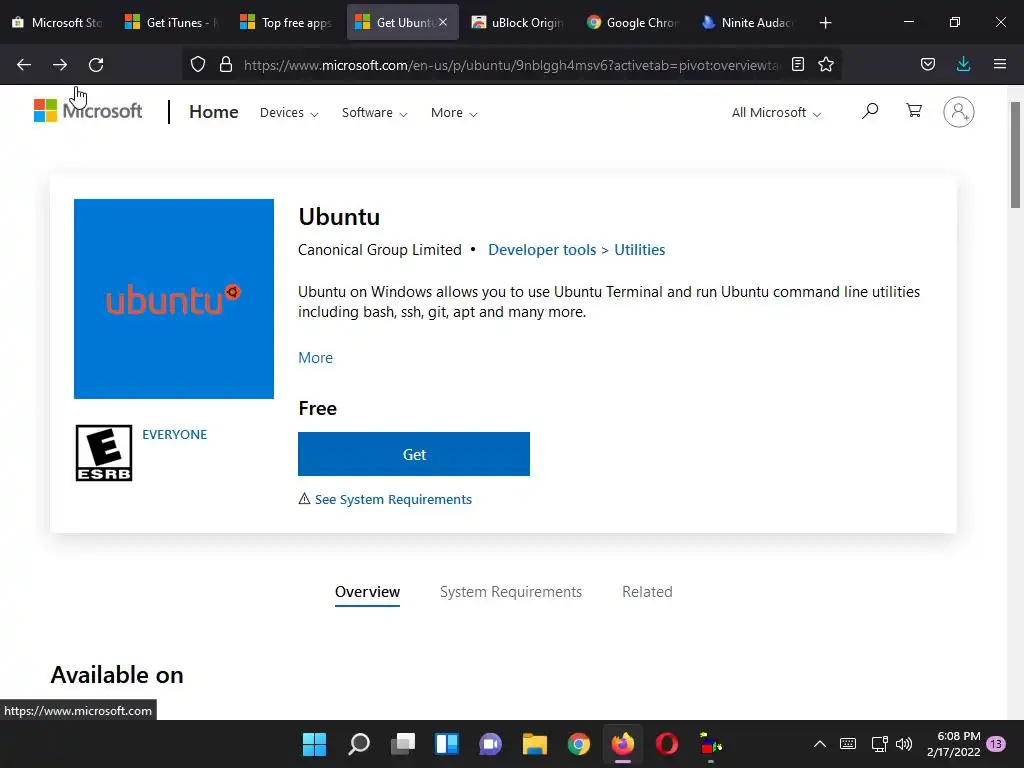Open the shopping cart
The height and width of the screenshot is (768, 1024).
click(x=914, y=111)
